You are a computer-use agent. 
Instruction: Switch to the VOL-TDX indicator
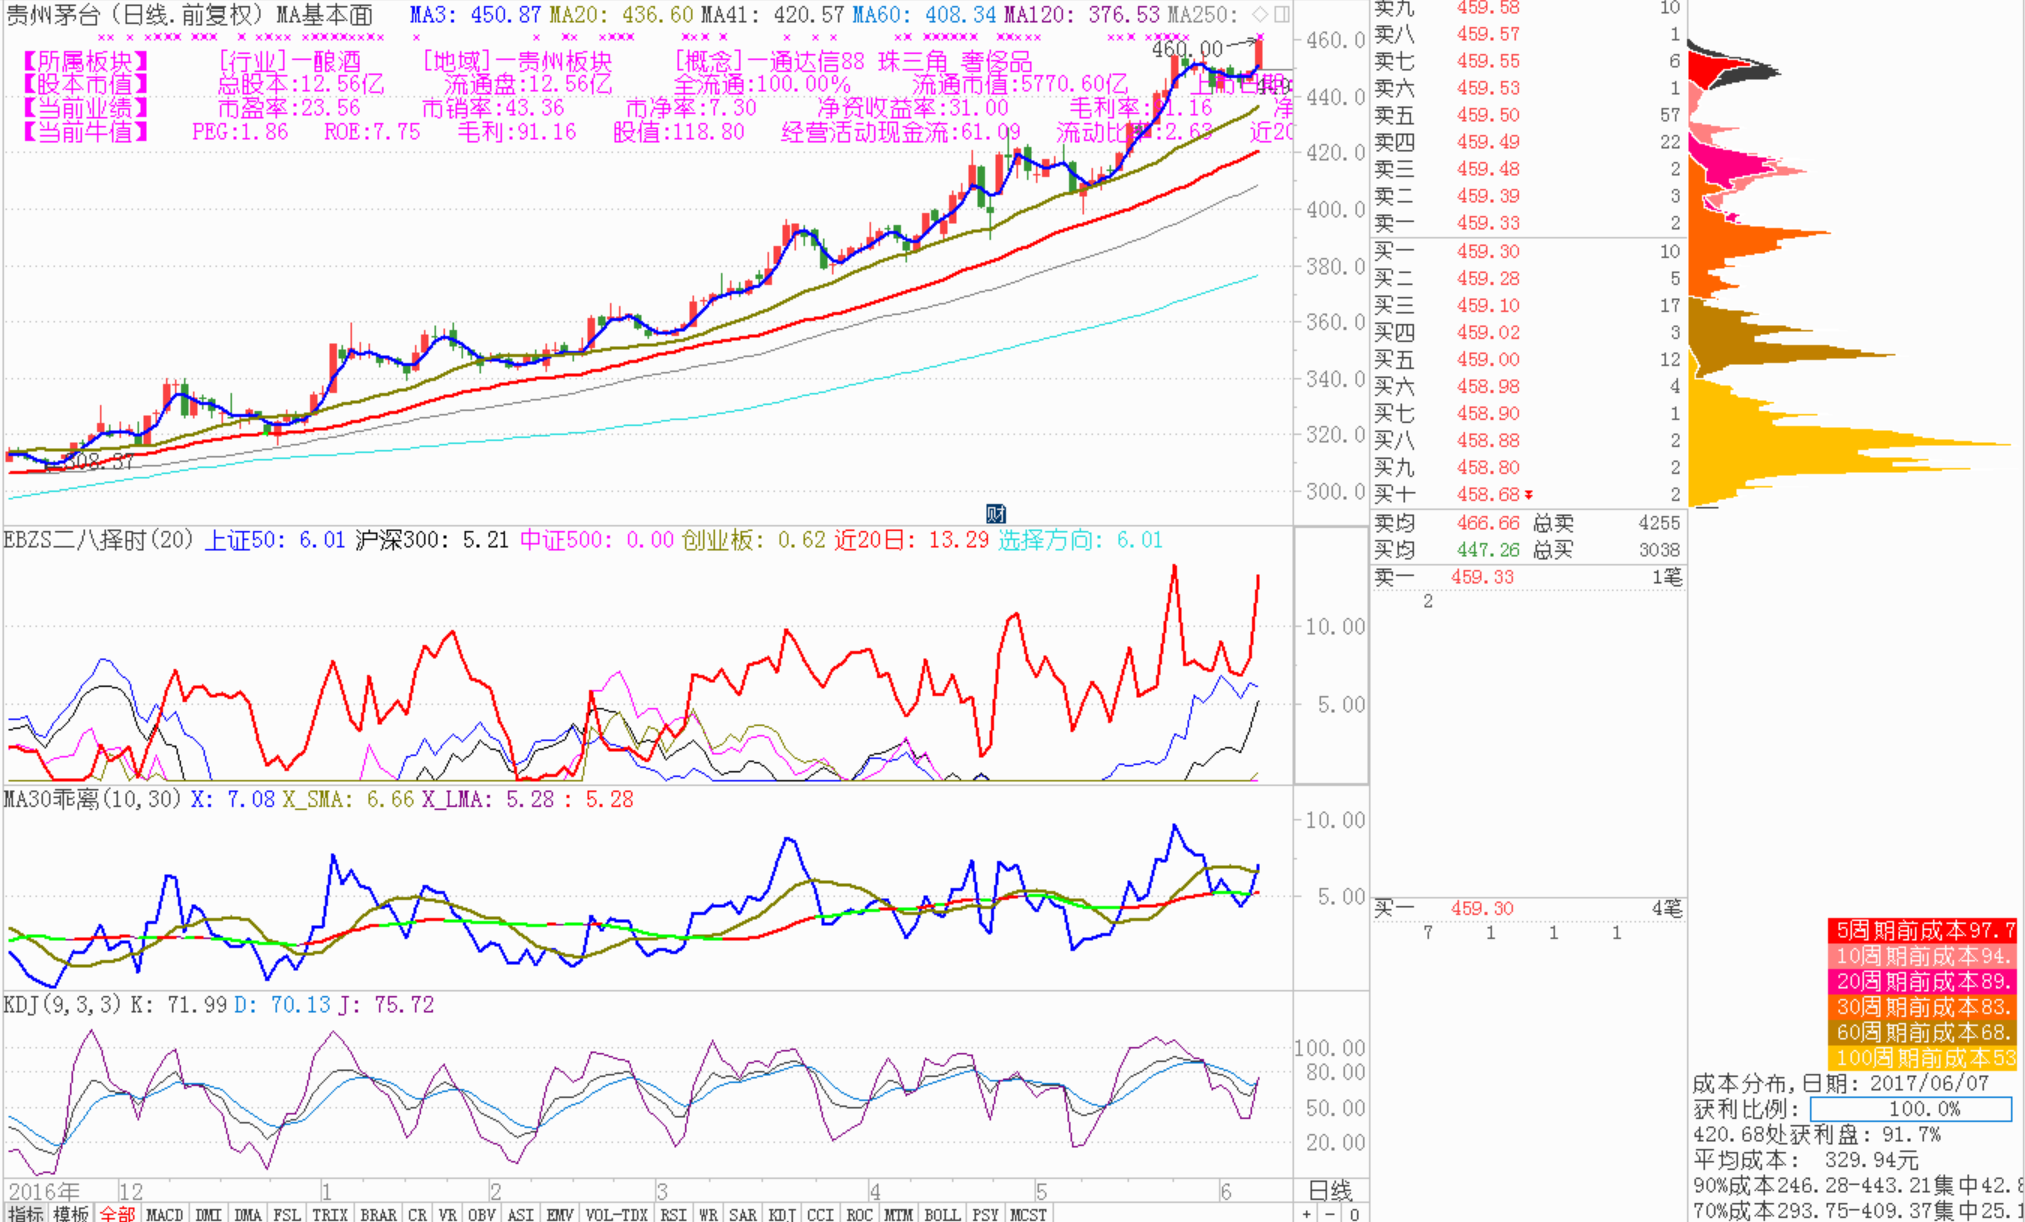tap(616, 1214)
